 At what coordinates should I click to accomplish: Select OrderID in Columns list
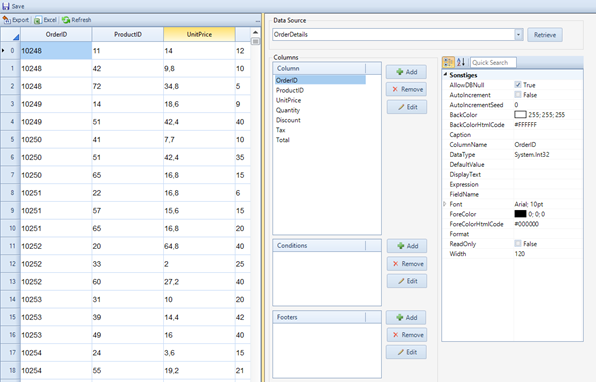(320, 80)
